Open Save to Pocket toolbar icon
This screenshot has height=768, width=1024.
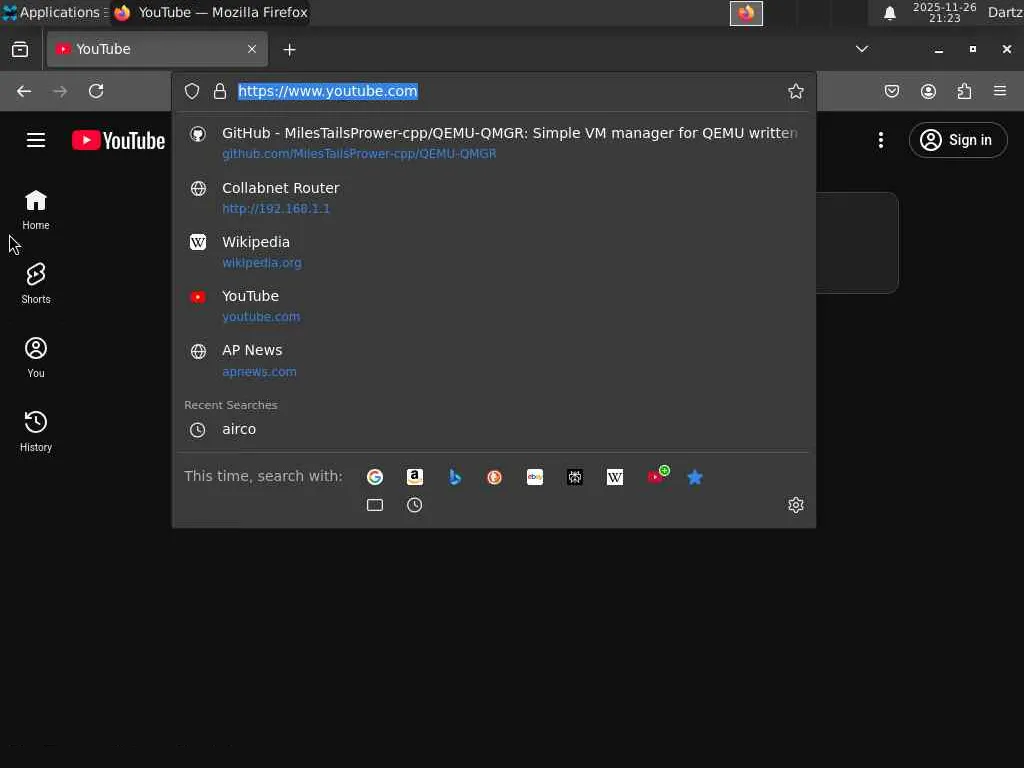(x=892, y=91)
